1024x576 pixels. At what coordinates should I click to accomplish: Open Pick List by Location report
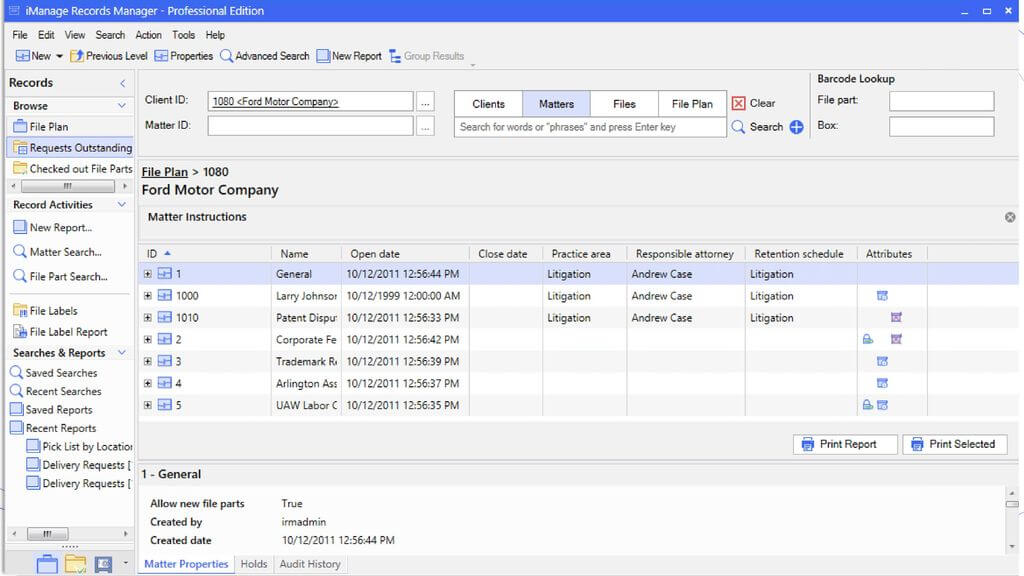tap(79, 447)
